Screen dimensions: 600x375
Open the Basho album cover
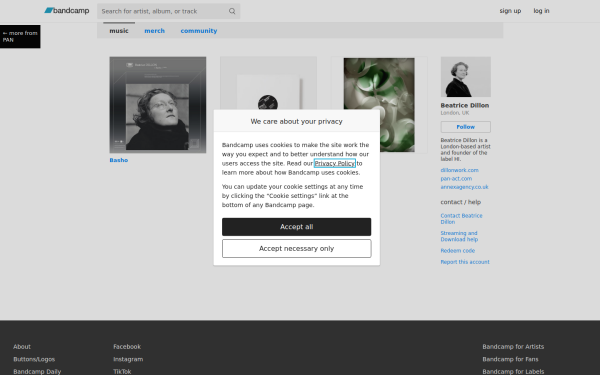(x=158, y=105)
